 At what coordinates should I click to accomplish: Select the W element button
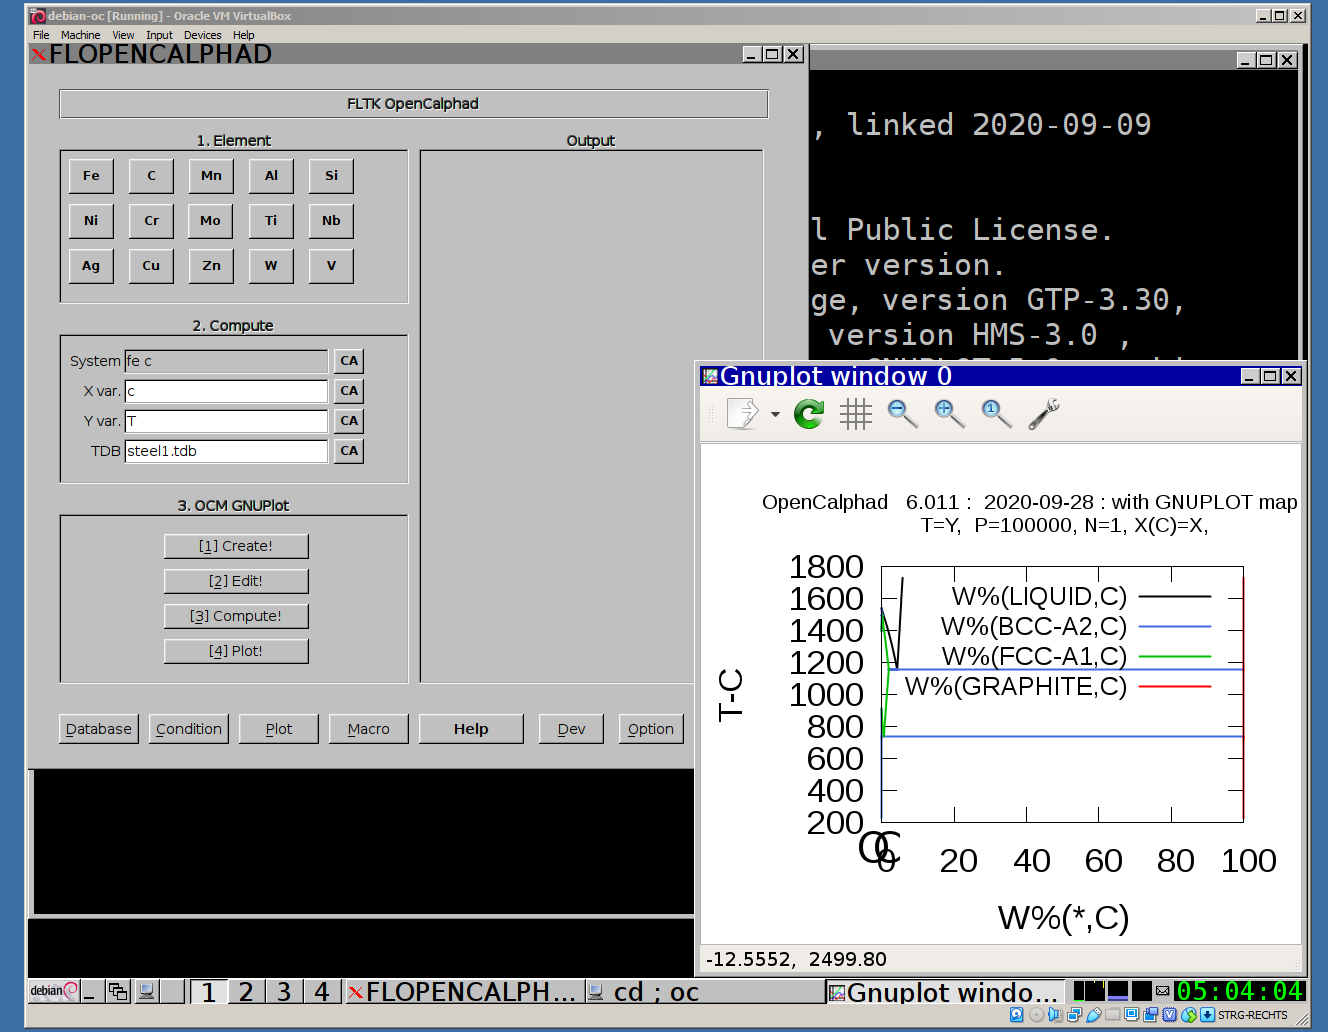(x=271, y=266)
